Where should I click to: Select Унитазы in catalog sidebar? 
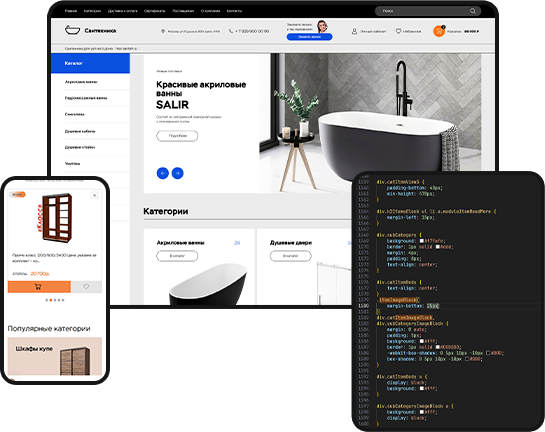click(72, 163)
